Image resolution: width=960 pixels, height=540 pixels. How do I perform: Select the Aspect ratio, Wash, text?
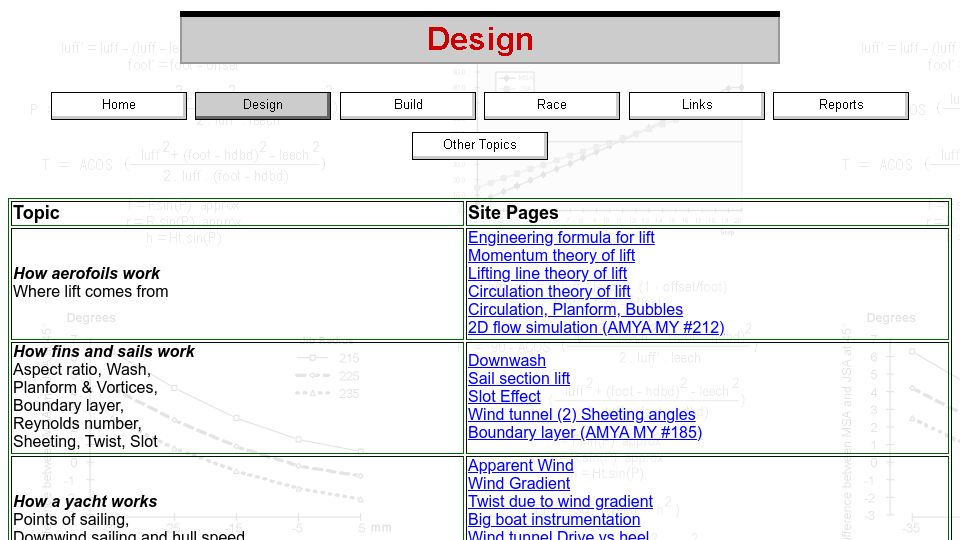coord(81,370)
